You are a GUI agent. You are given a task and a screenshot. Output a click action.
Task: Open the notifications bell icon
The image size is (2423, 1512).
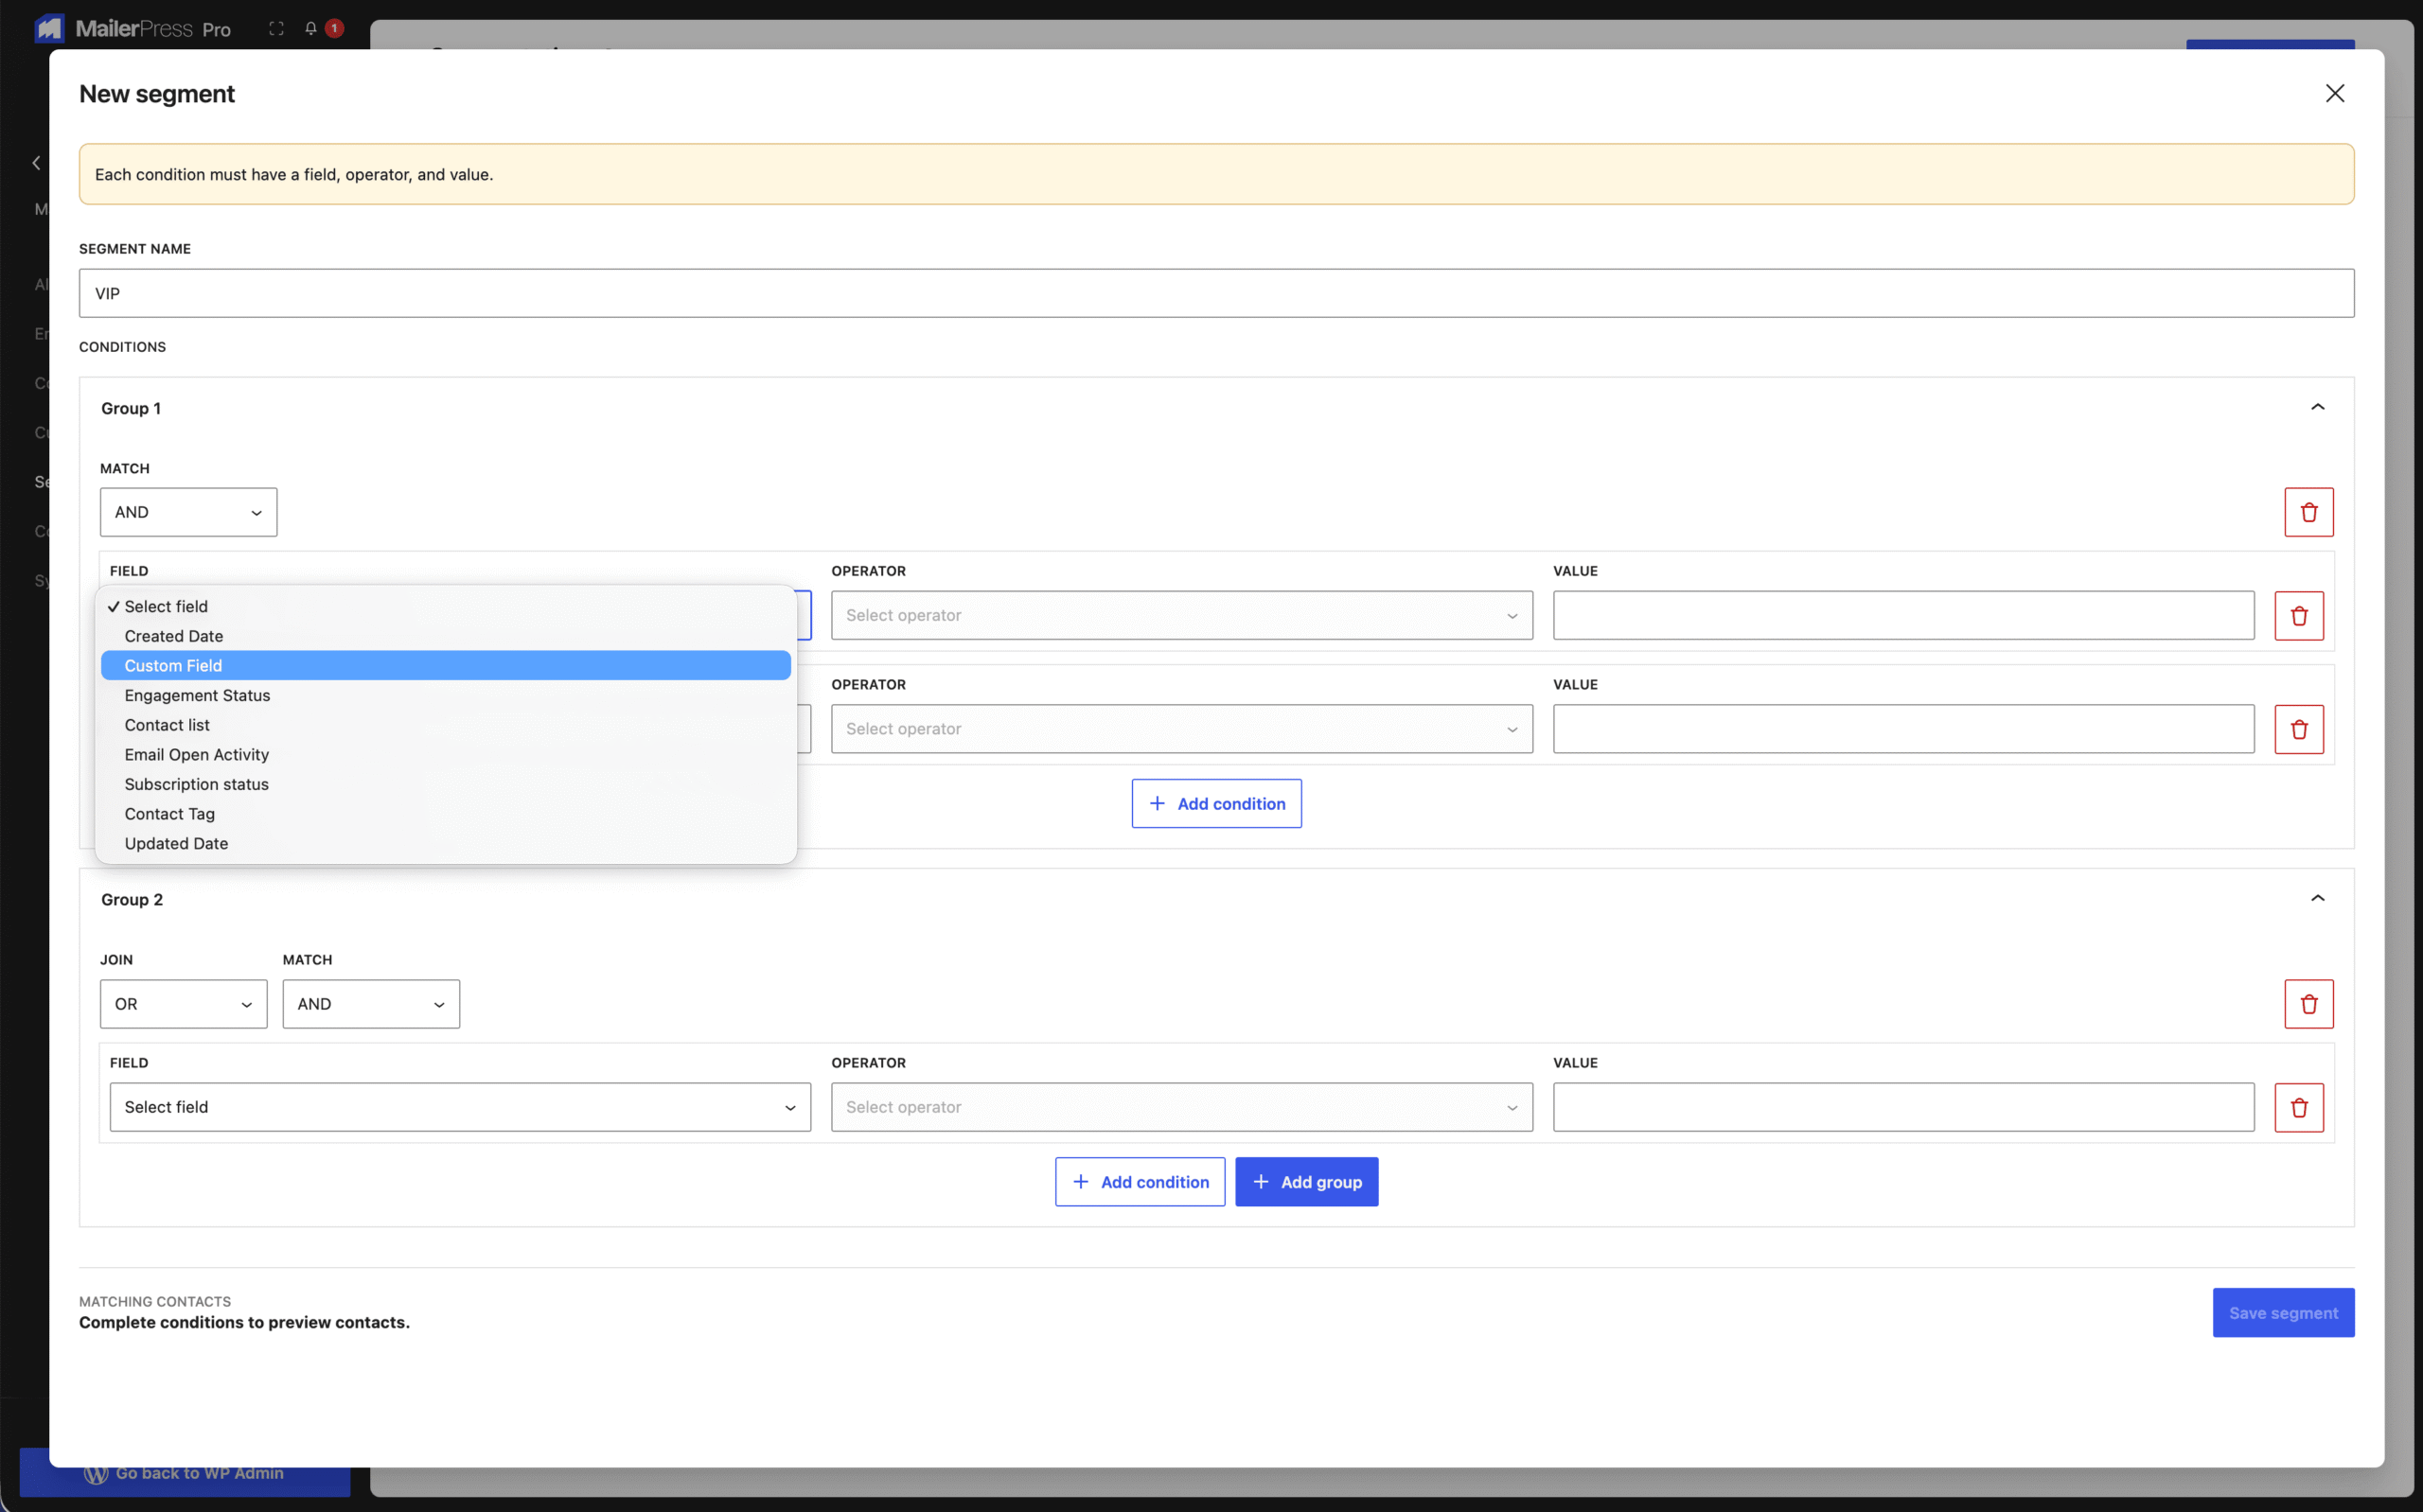(311, 29)
